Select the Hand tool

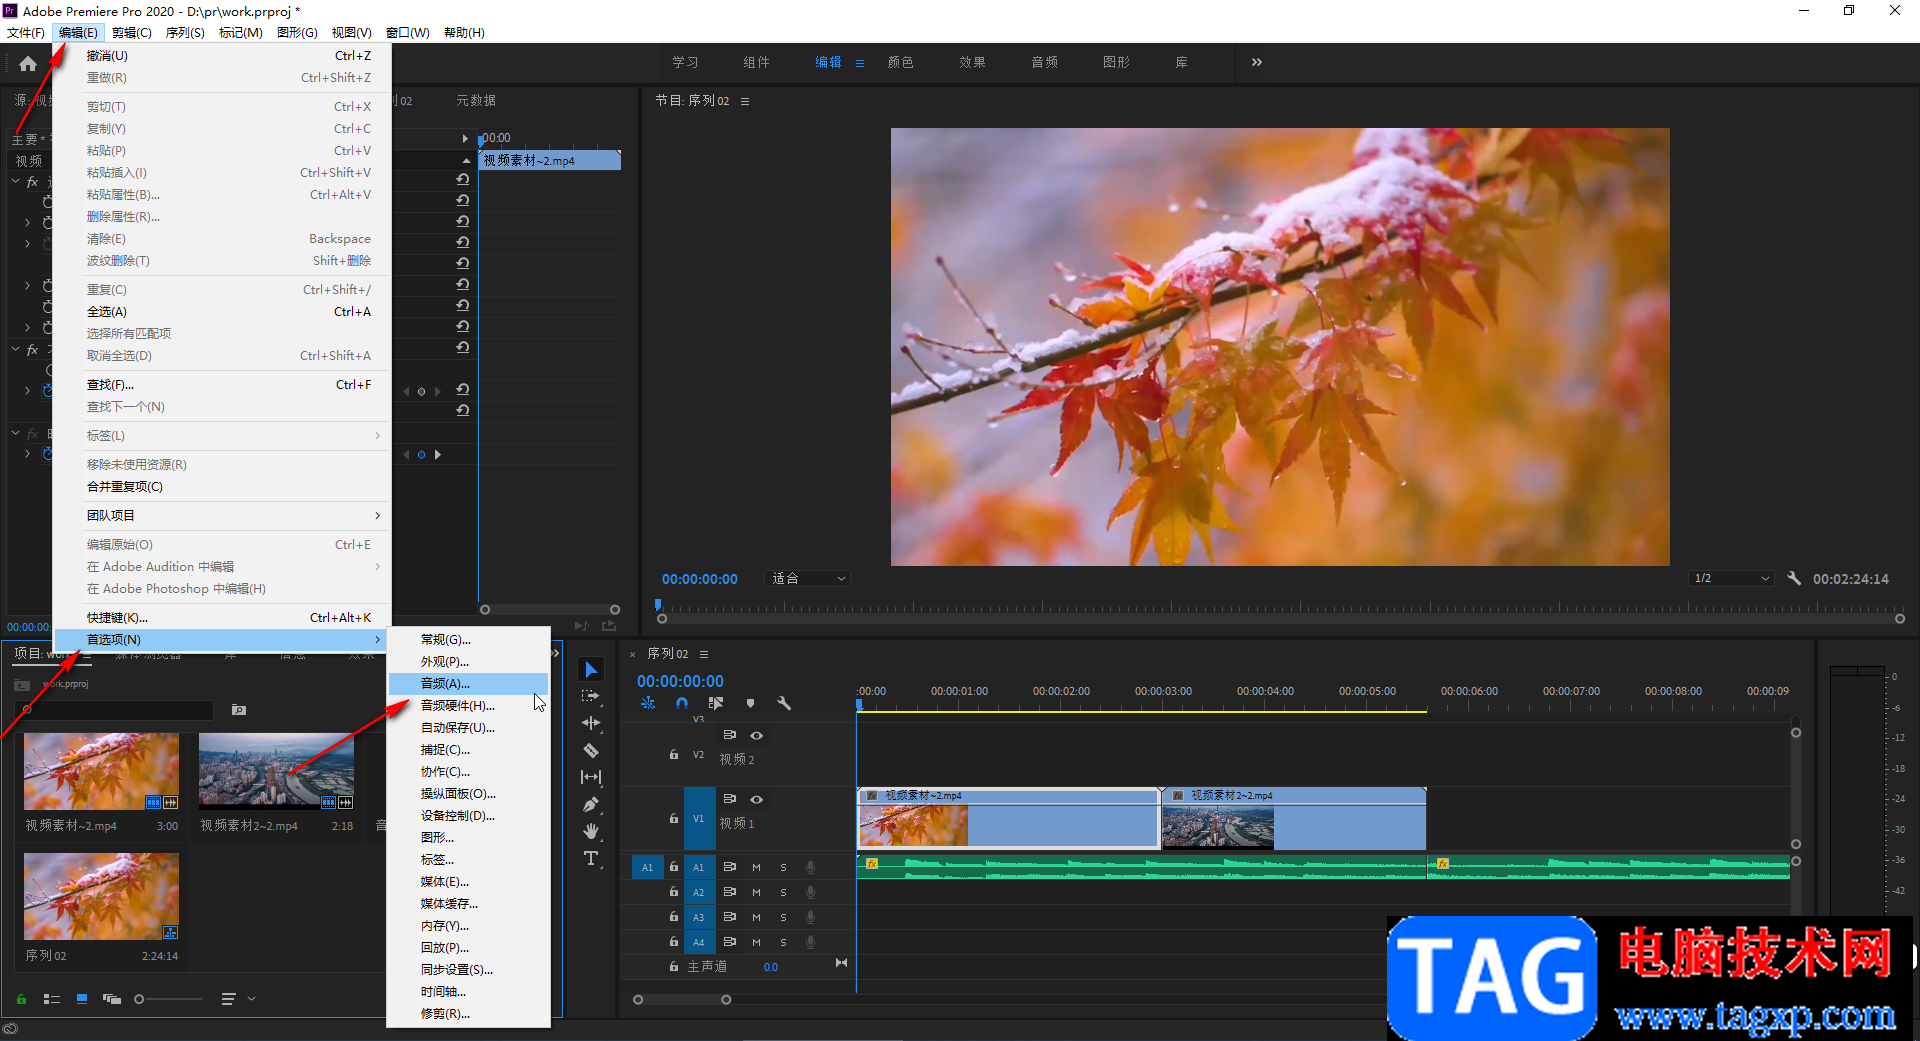pyautogui.click(x=591, y=831)
